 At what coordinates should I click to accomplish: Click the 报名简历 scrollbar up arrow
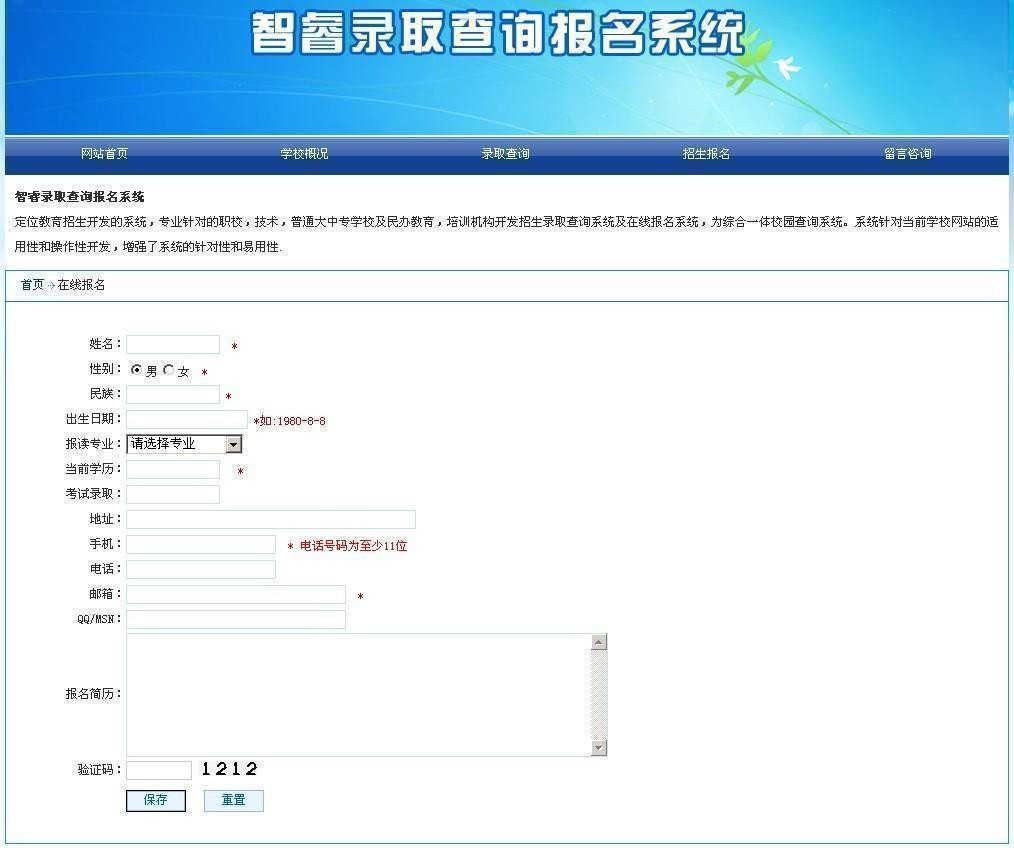599,642
